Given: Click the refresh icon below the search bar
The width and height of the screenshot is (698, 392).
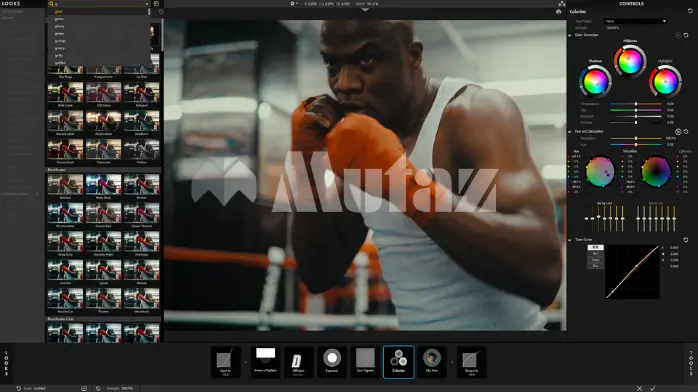Looking at the screenshot, I should click(x=161, y=12).
